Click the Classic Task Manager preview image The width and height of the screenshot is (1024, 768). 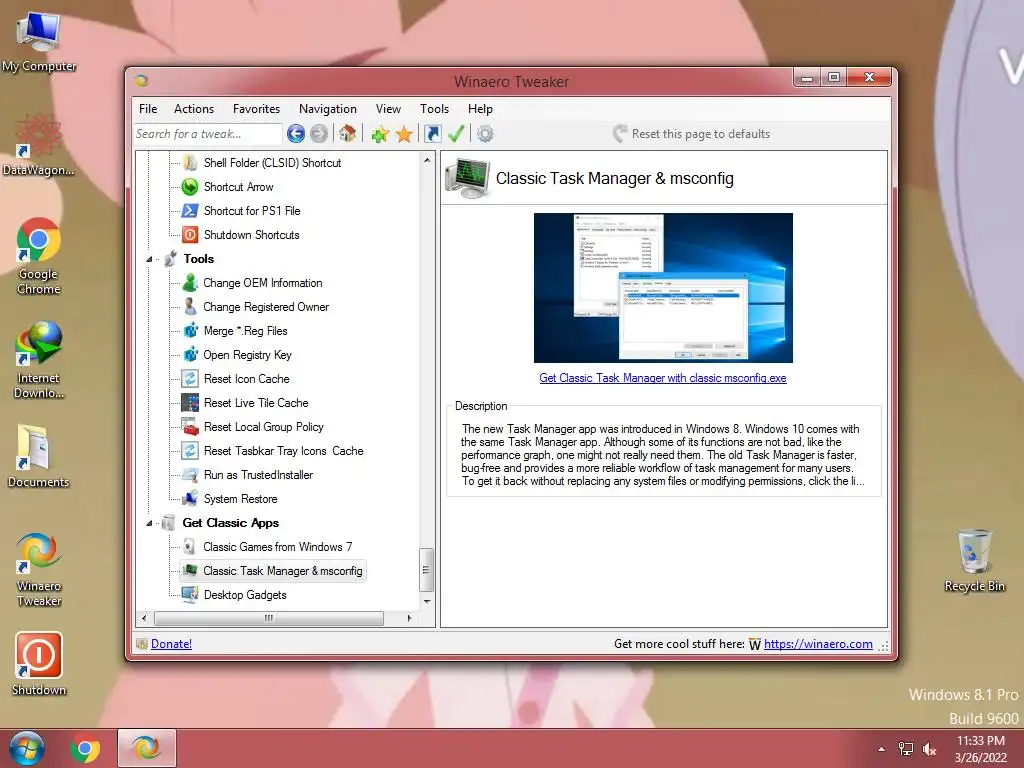(x=664, y=288)
